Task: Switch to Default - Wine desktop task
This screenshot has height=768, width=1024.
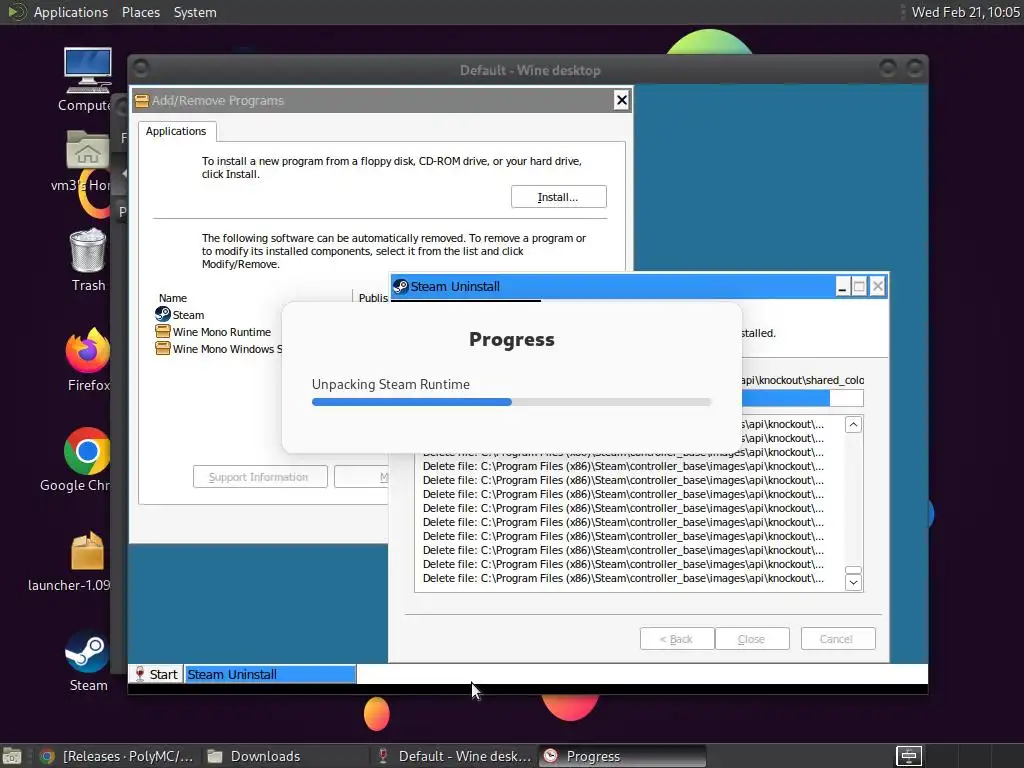Action: pos(455,756)
